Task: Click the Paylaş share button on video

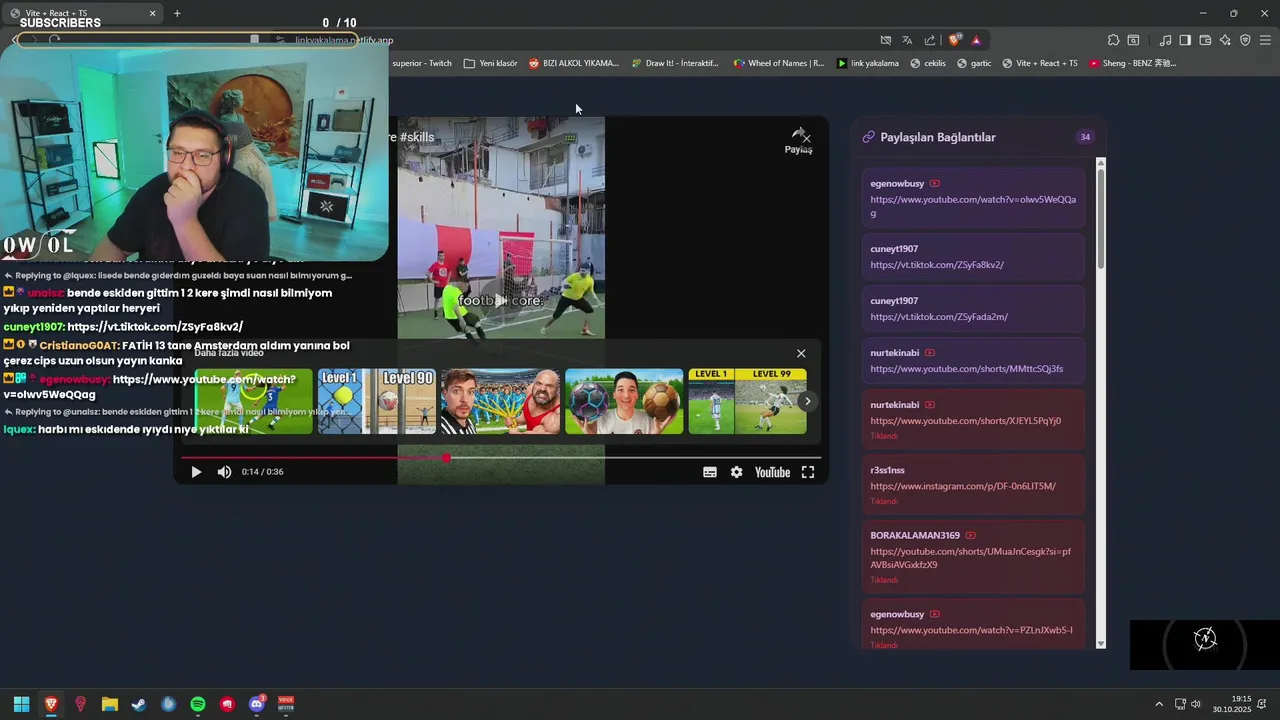Action: [798, 141]
